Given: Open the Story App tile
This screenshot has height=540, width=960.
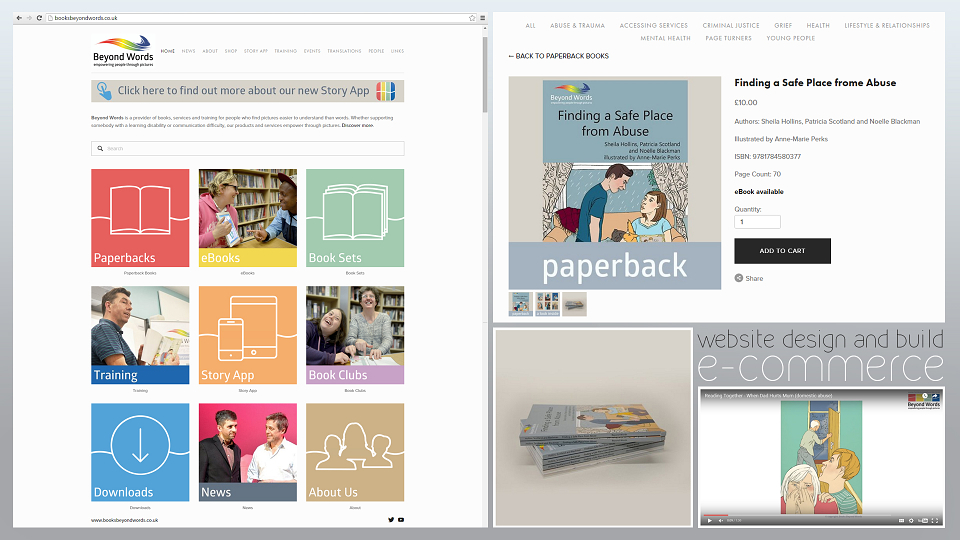Looking at the screenshot, I should pyautogui.click(x=247, y=335).
